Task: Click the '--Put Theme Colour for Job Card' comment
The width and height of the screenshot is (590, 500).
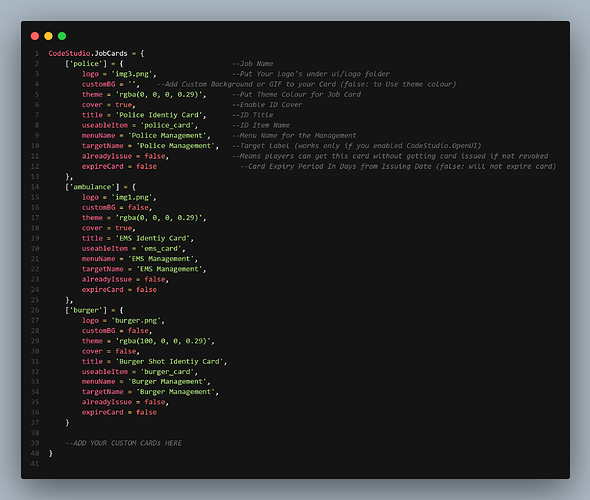Action: 297,94
